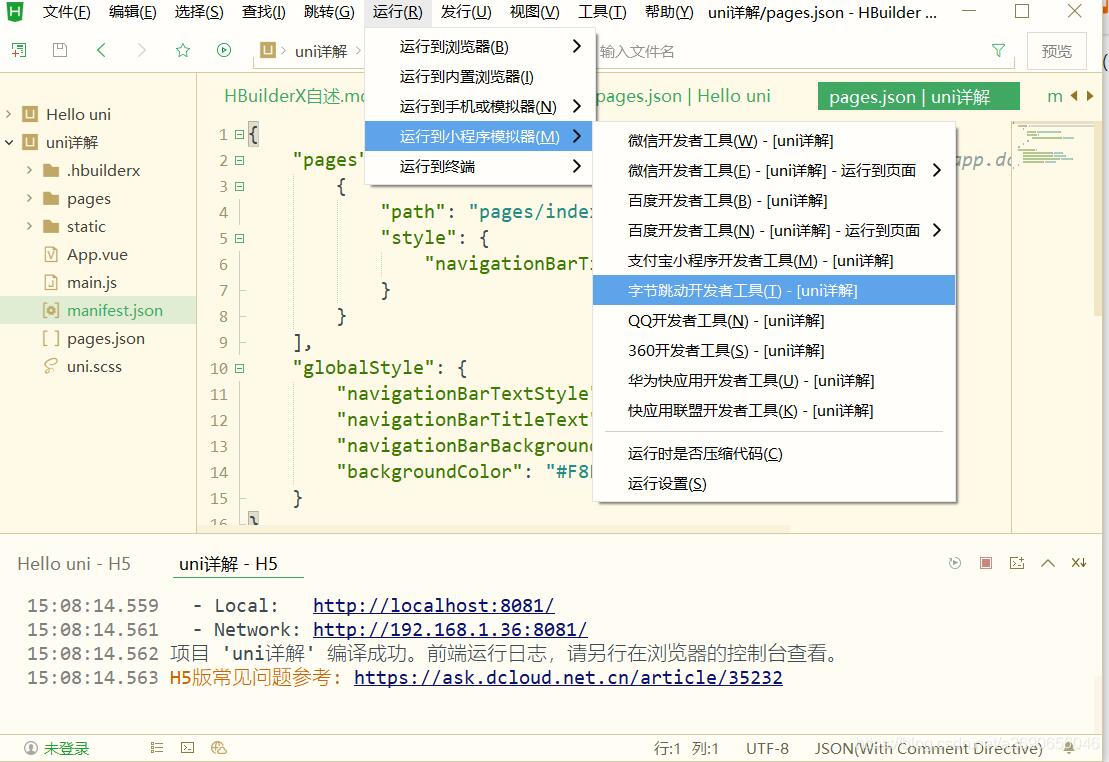Click the 预览 preview button

(x=1056, y=51)
